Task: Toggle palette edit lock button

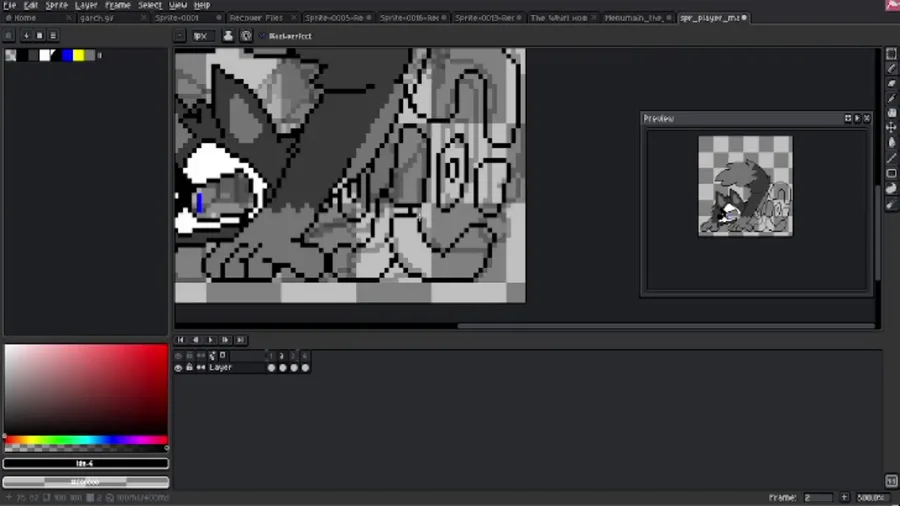Action: 9,36
